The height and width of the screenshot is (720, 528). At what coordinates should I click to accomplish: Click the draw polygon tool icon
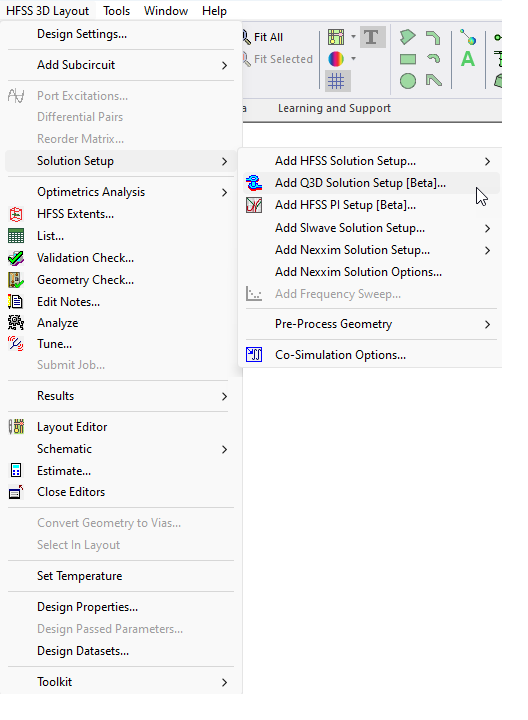(408, 37)
